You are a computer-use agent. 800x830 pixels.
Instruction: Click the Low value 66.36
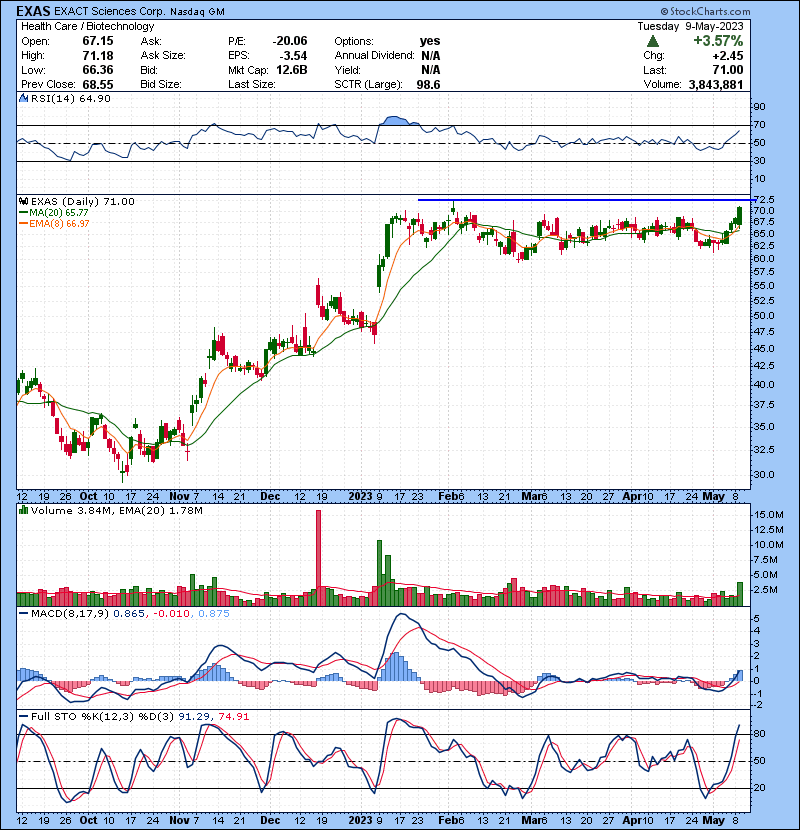tap(98, 70)
